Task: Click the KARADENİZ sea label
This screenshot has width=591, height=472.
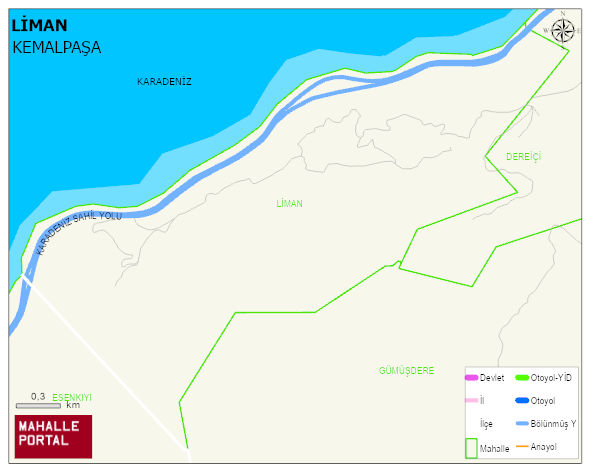Action: [x=164, y=81]
